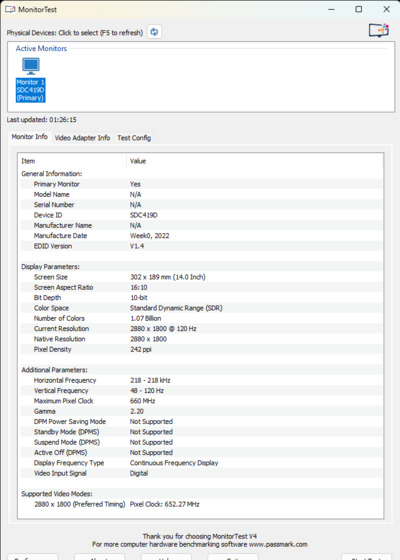Viewport: 400px width, 560px height.
Task: Click the Value column header
Action: click(x=255, y=161)
